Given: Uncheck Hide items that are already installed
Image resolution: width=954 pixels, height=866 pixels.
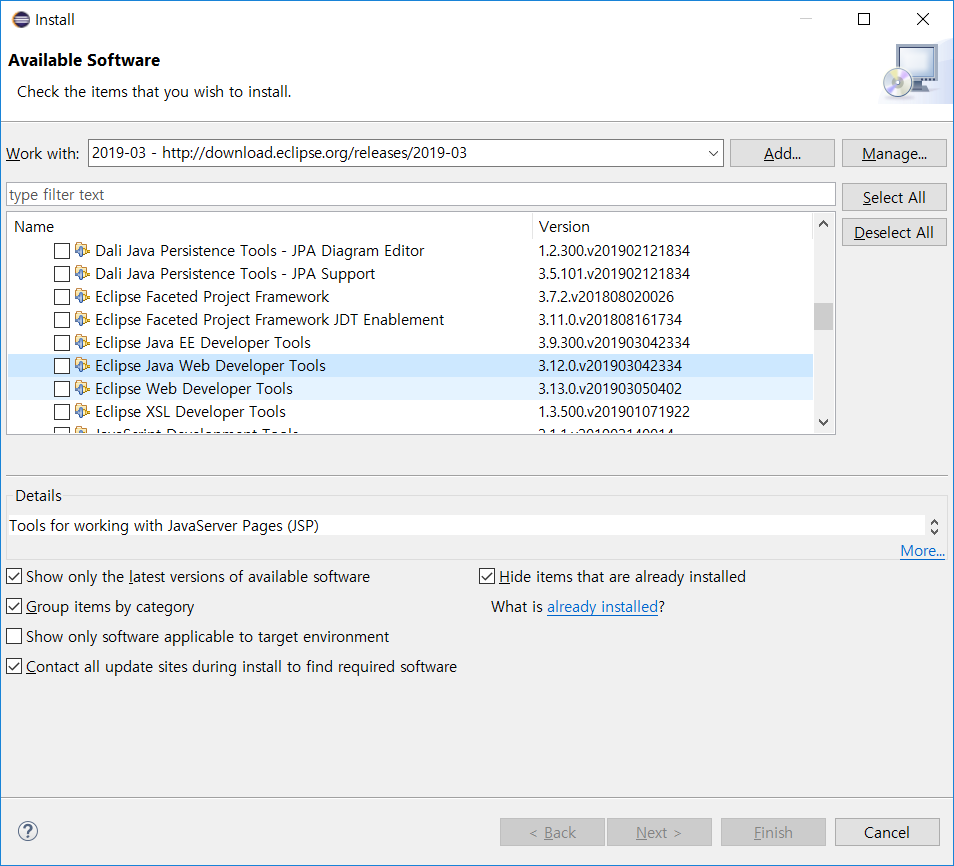Looking at the screenshot, I should point(487,576).
